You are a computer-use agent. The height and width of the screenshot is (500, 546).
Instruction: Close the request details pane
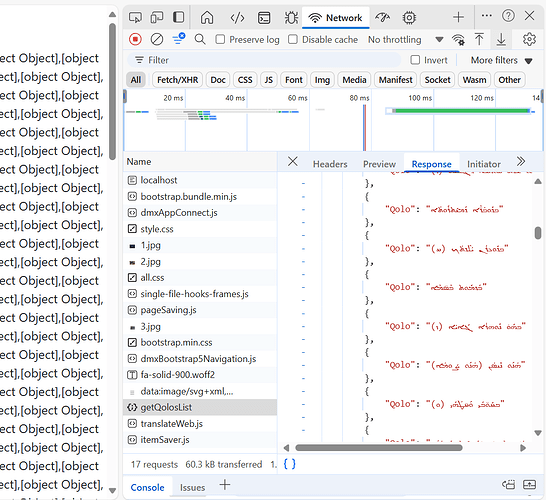[293, 162]
